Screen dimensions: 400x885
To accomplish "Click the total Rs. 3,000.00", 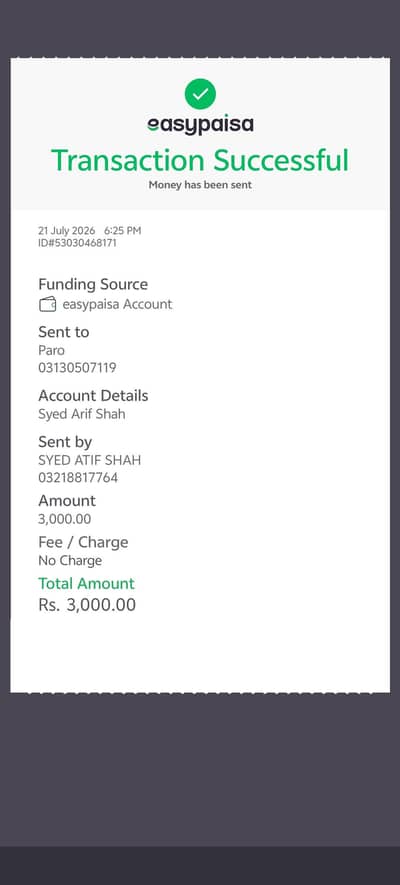I will coord(87,605).
